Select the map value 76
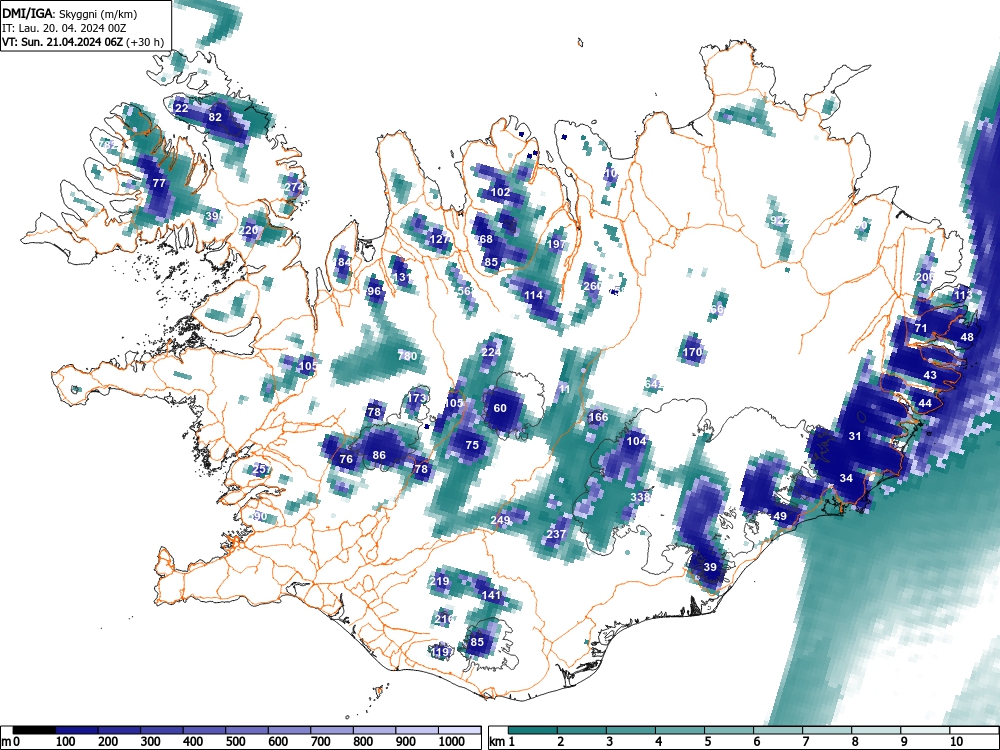1000x750 pixels. 346,459
